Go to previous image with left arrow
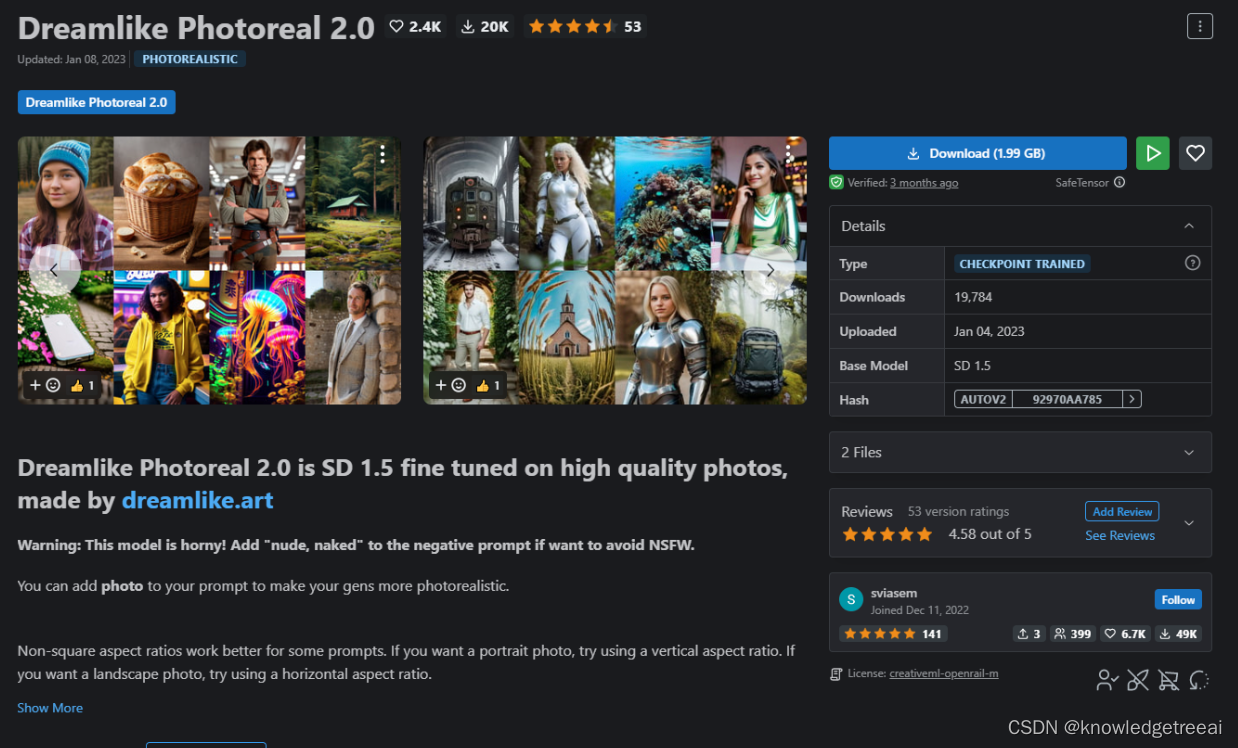The width and height of the screenshot is (1238, 748). point(54,270)
